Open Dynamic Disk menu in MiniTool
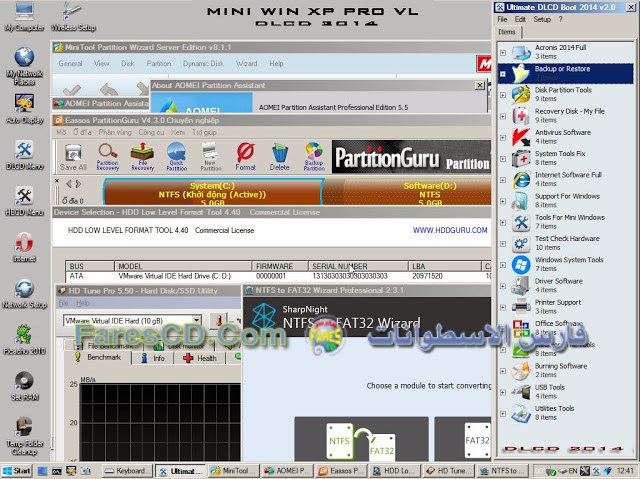640x479 pixels. pyautogui.click(x=203, y=64)
